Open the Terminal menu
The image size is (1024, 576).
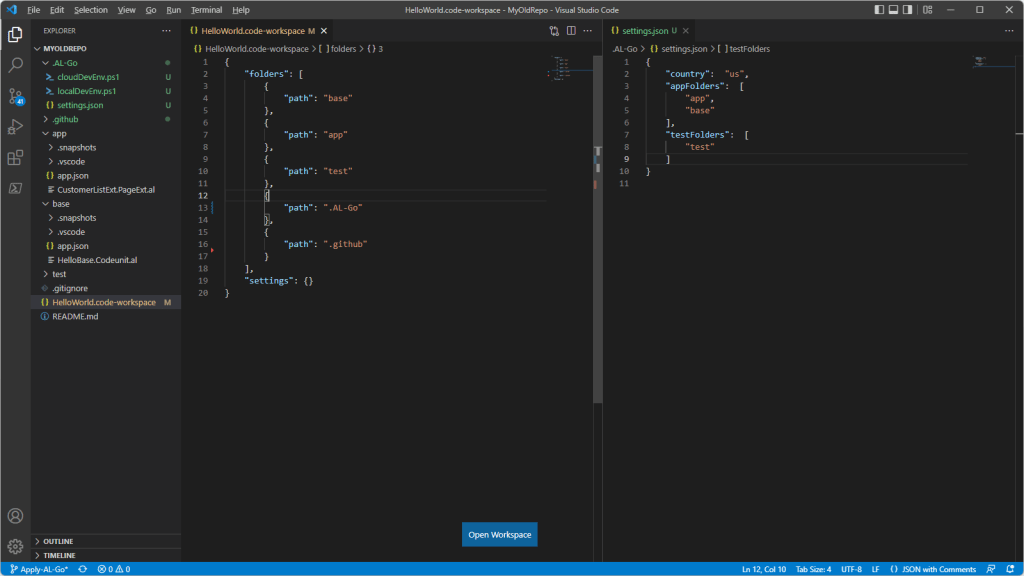click(206, 10)
